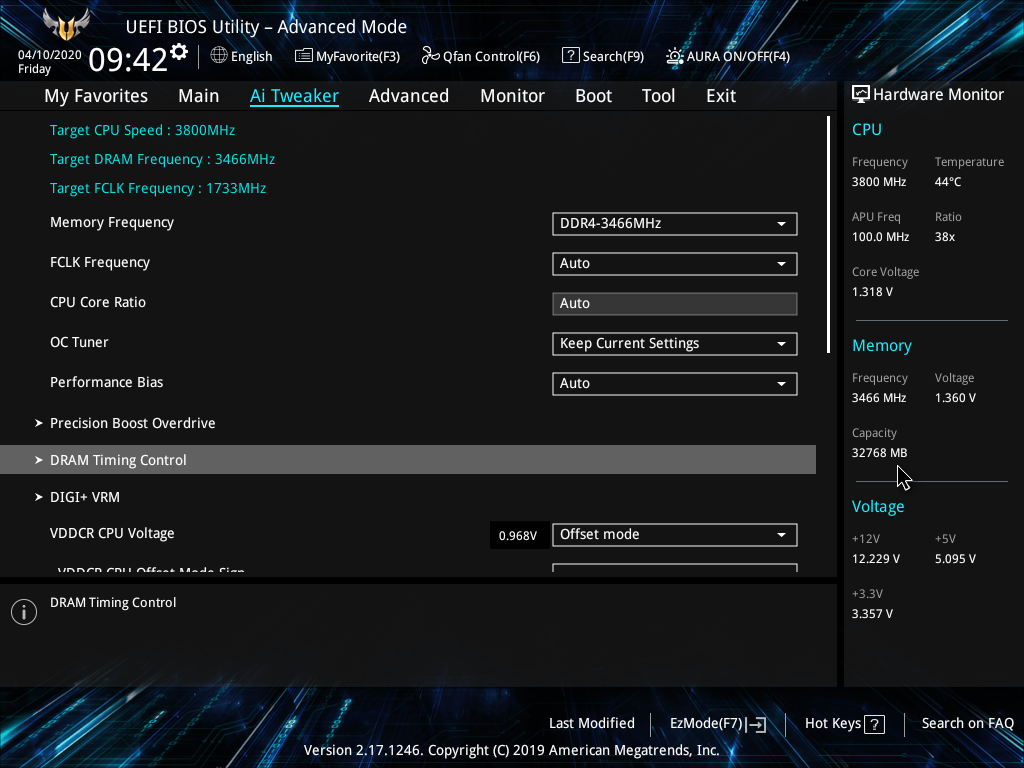Click the MyFavorite list icon
Viewport: 1024px width, 768px height.
coord(303,56)
